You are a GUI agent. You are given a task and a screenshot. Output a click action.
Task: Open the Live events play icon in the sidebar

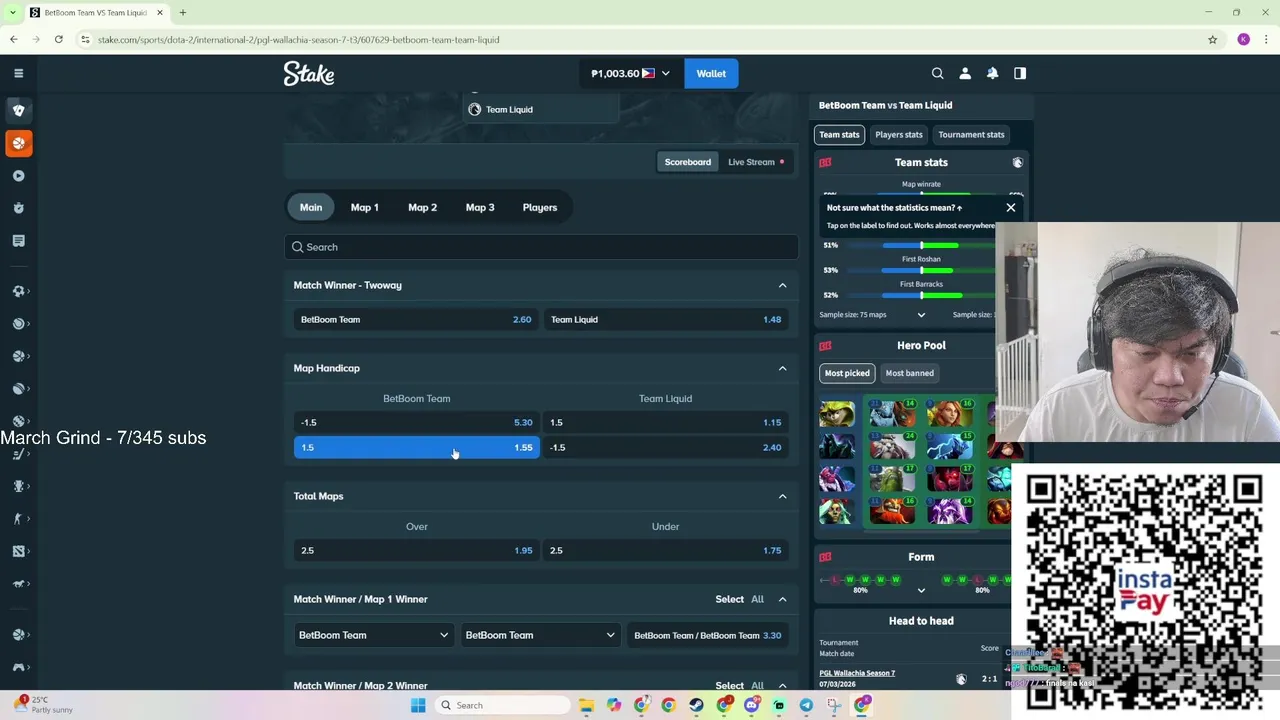point(18,176)
